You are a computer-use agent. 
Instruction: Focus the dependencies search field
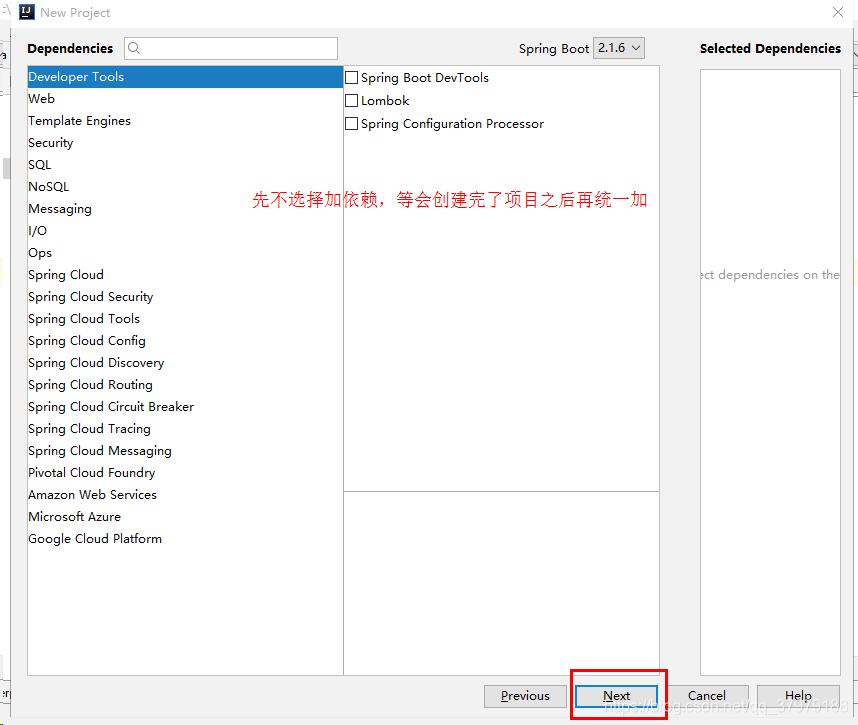pyautogui.click(x=231, y=48)
